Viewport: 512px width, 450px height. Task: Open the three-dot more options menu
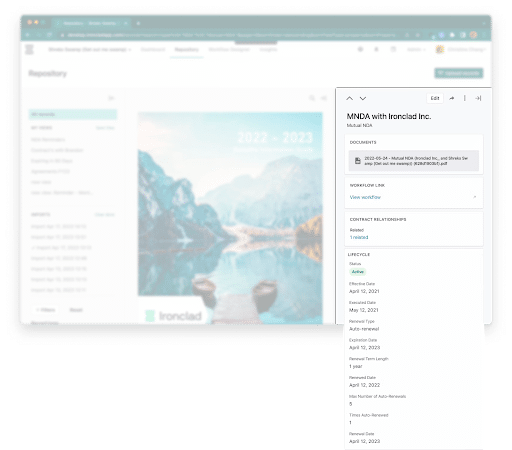pyautogui.click(x=465, y=98)
